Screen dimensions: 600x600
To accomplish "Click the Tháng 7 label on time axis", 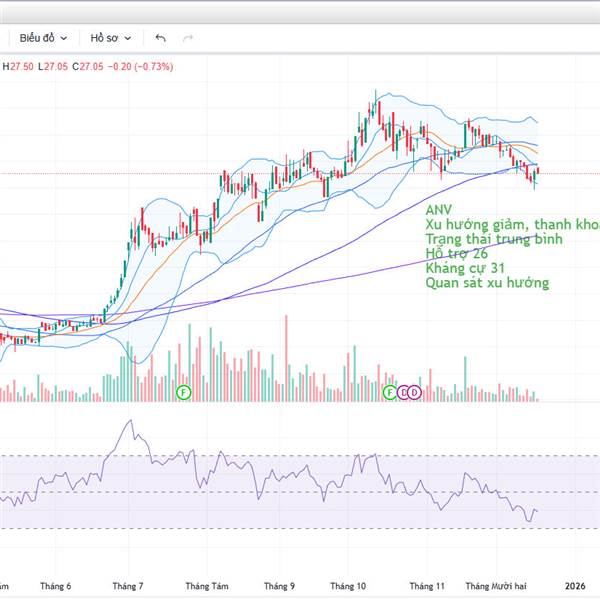I will (x=128, y=586).
